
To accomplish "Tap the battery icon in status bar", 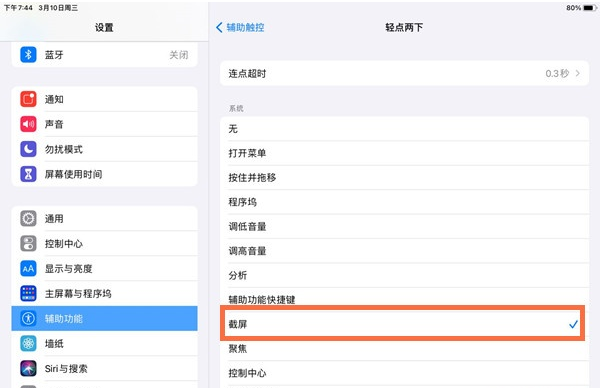I will coord(590,8).
